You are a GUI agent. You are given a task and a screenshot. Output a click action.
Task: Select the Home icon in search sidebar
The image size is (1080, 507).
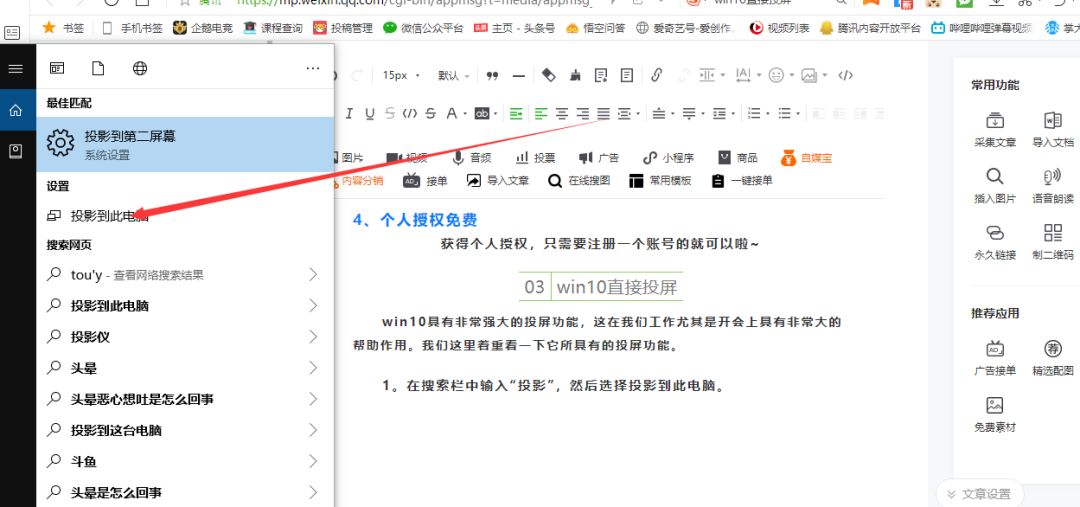(15, 110)
